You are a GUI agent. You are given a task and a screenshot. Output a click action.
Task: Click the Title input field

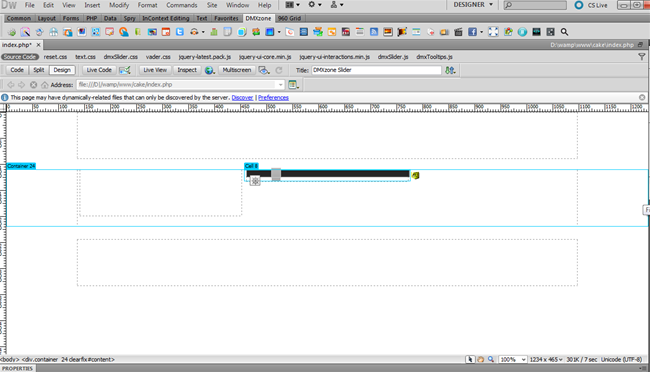point(376,70)
